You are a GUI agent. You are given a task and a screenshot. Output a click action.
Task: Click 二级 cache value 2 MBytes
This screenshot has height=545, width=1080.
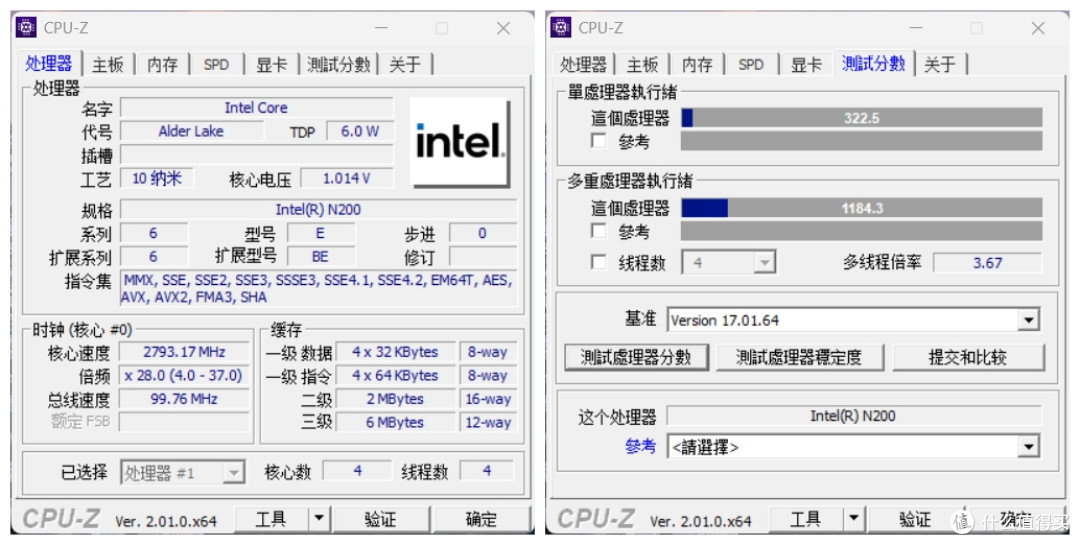[x=395, y=399]
